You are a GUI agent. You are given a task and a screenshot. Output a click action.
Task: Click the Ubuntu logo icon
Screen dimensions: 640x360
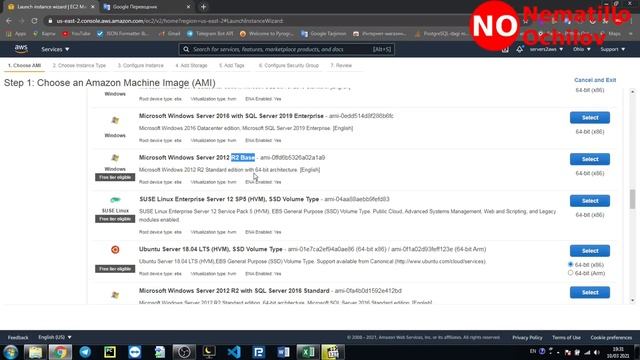tap(115, 249)
